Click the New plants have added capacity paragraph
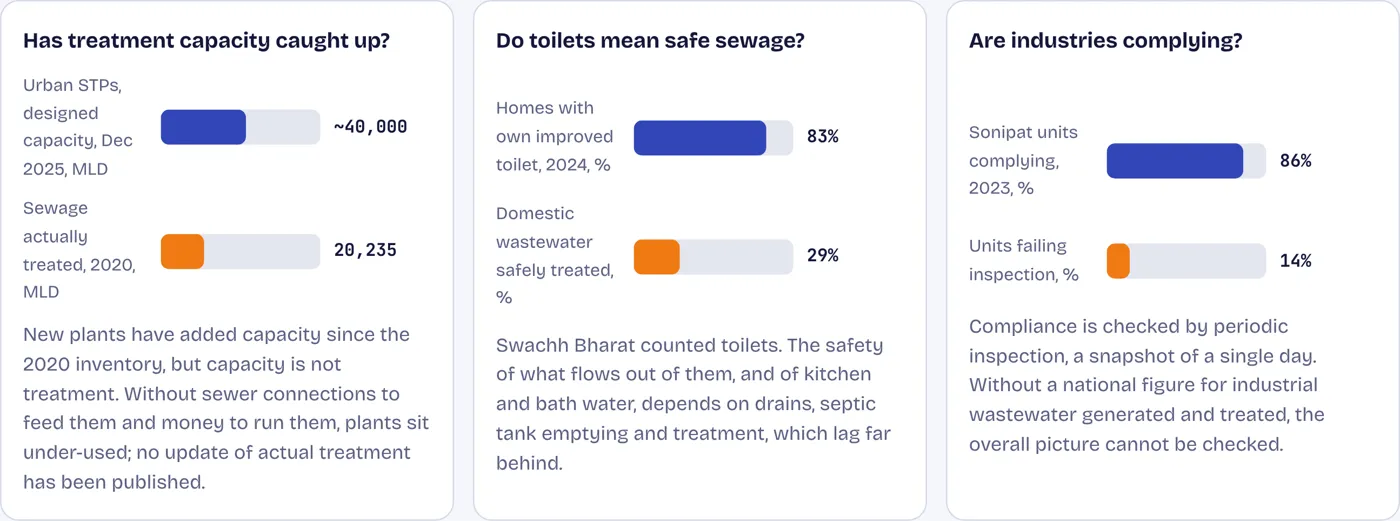The image size is (1400, 521). (x=227, y=408)
